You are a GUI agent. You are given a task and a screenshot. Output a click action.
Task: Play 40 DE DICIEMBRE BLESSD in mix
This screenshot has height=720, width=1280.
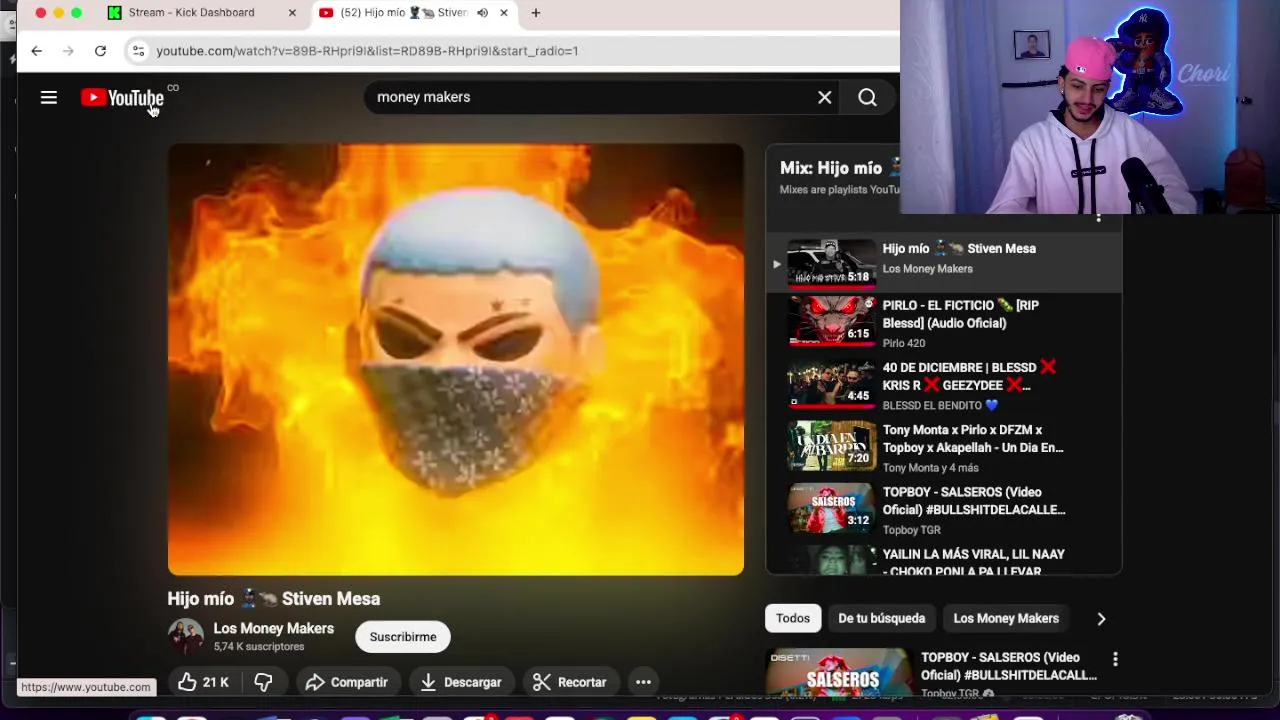click(944, 385)
